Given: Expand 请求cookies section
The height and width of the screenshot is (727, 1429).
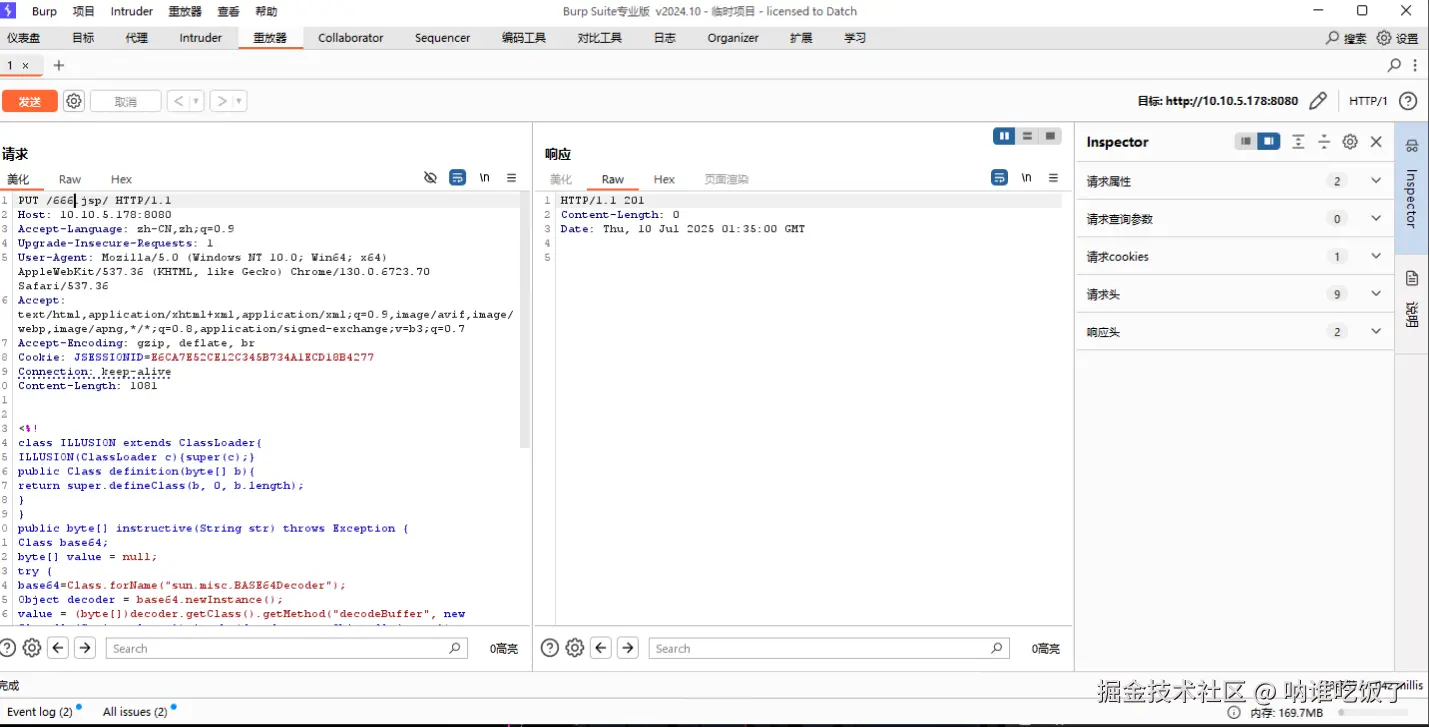Looking at the screenshot, I should [x=1235, y=256].
